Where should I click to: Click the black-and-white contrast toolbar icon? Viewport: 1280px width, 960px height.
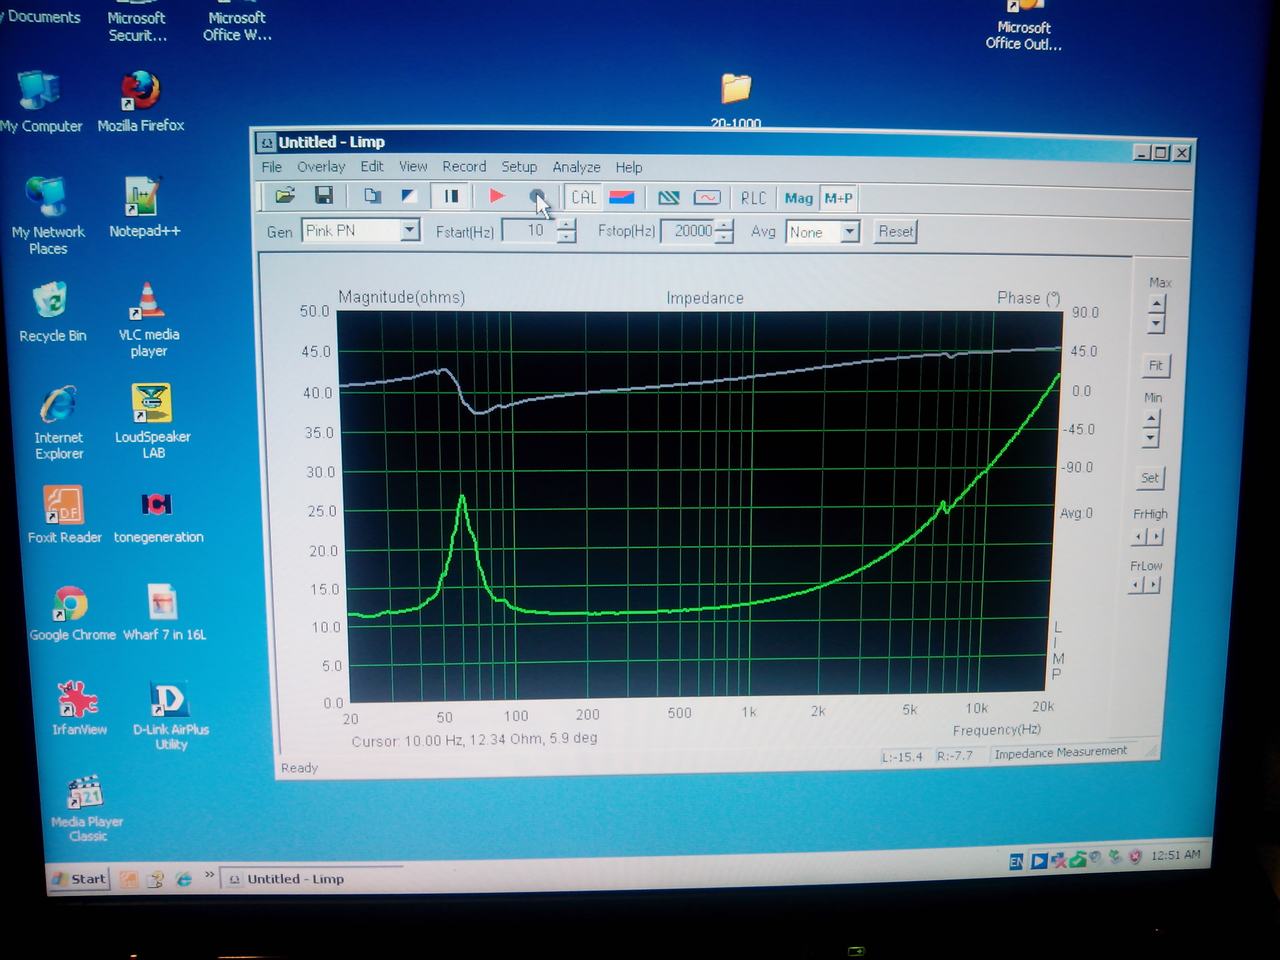tap(408, 196)
